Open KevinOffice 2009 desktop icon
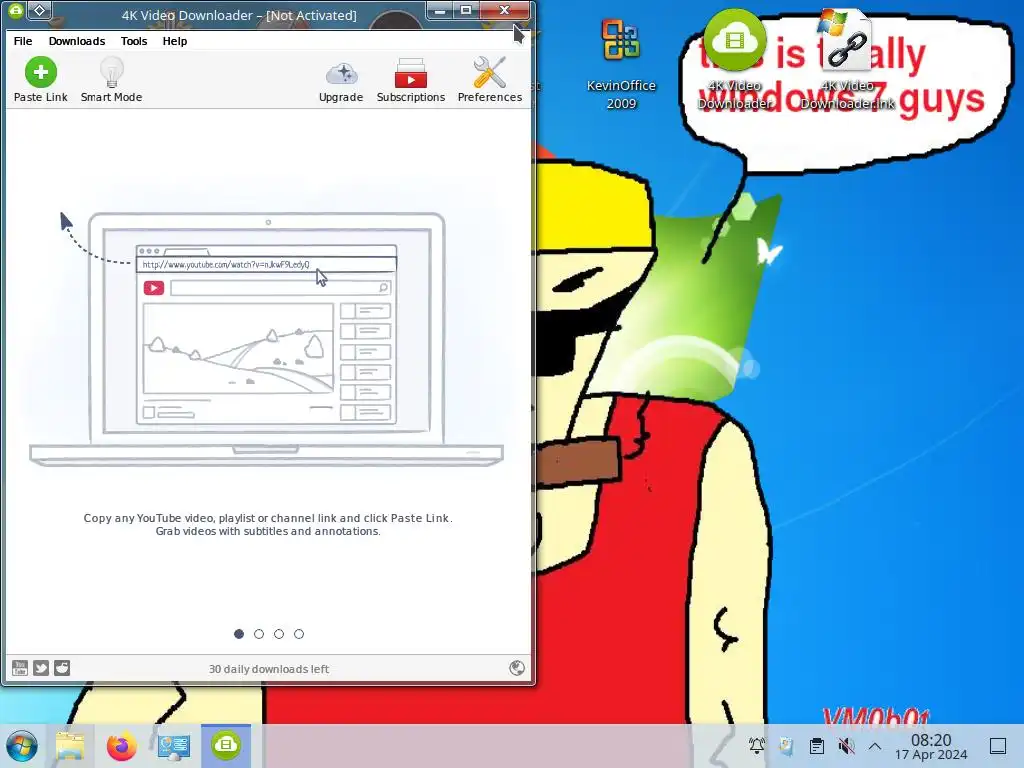Viewport: 1024px width, 768px height. coord(620,64)
